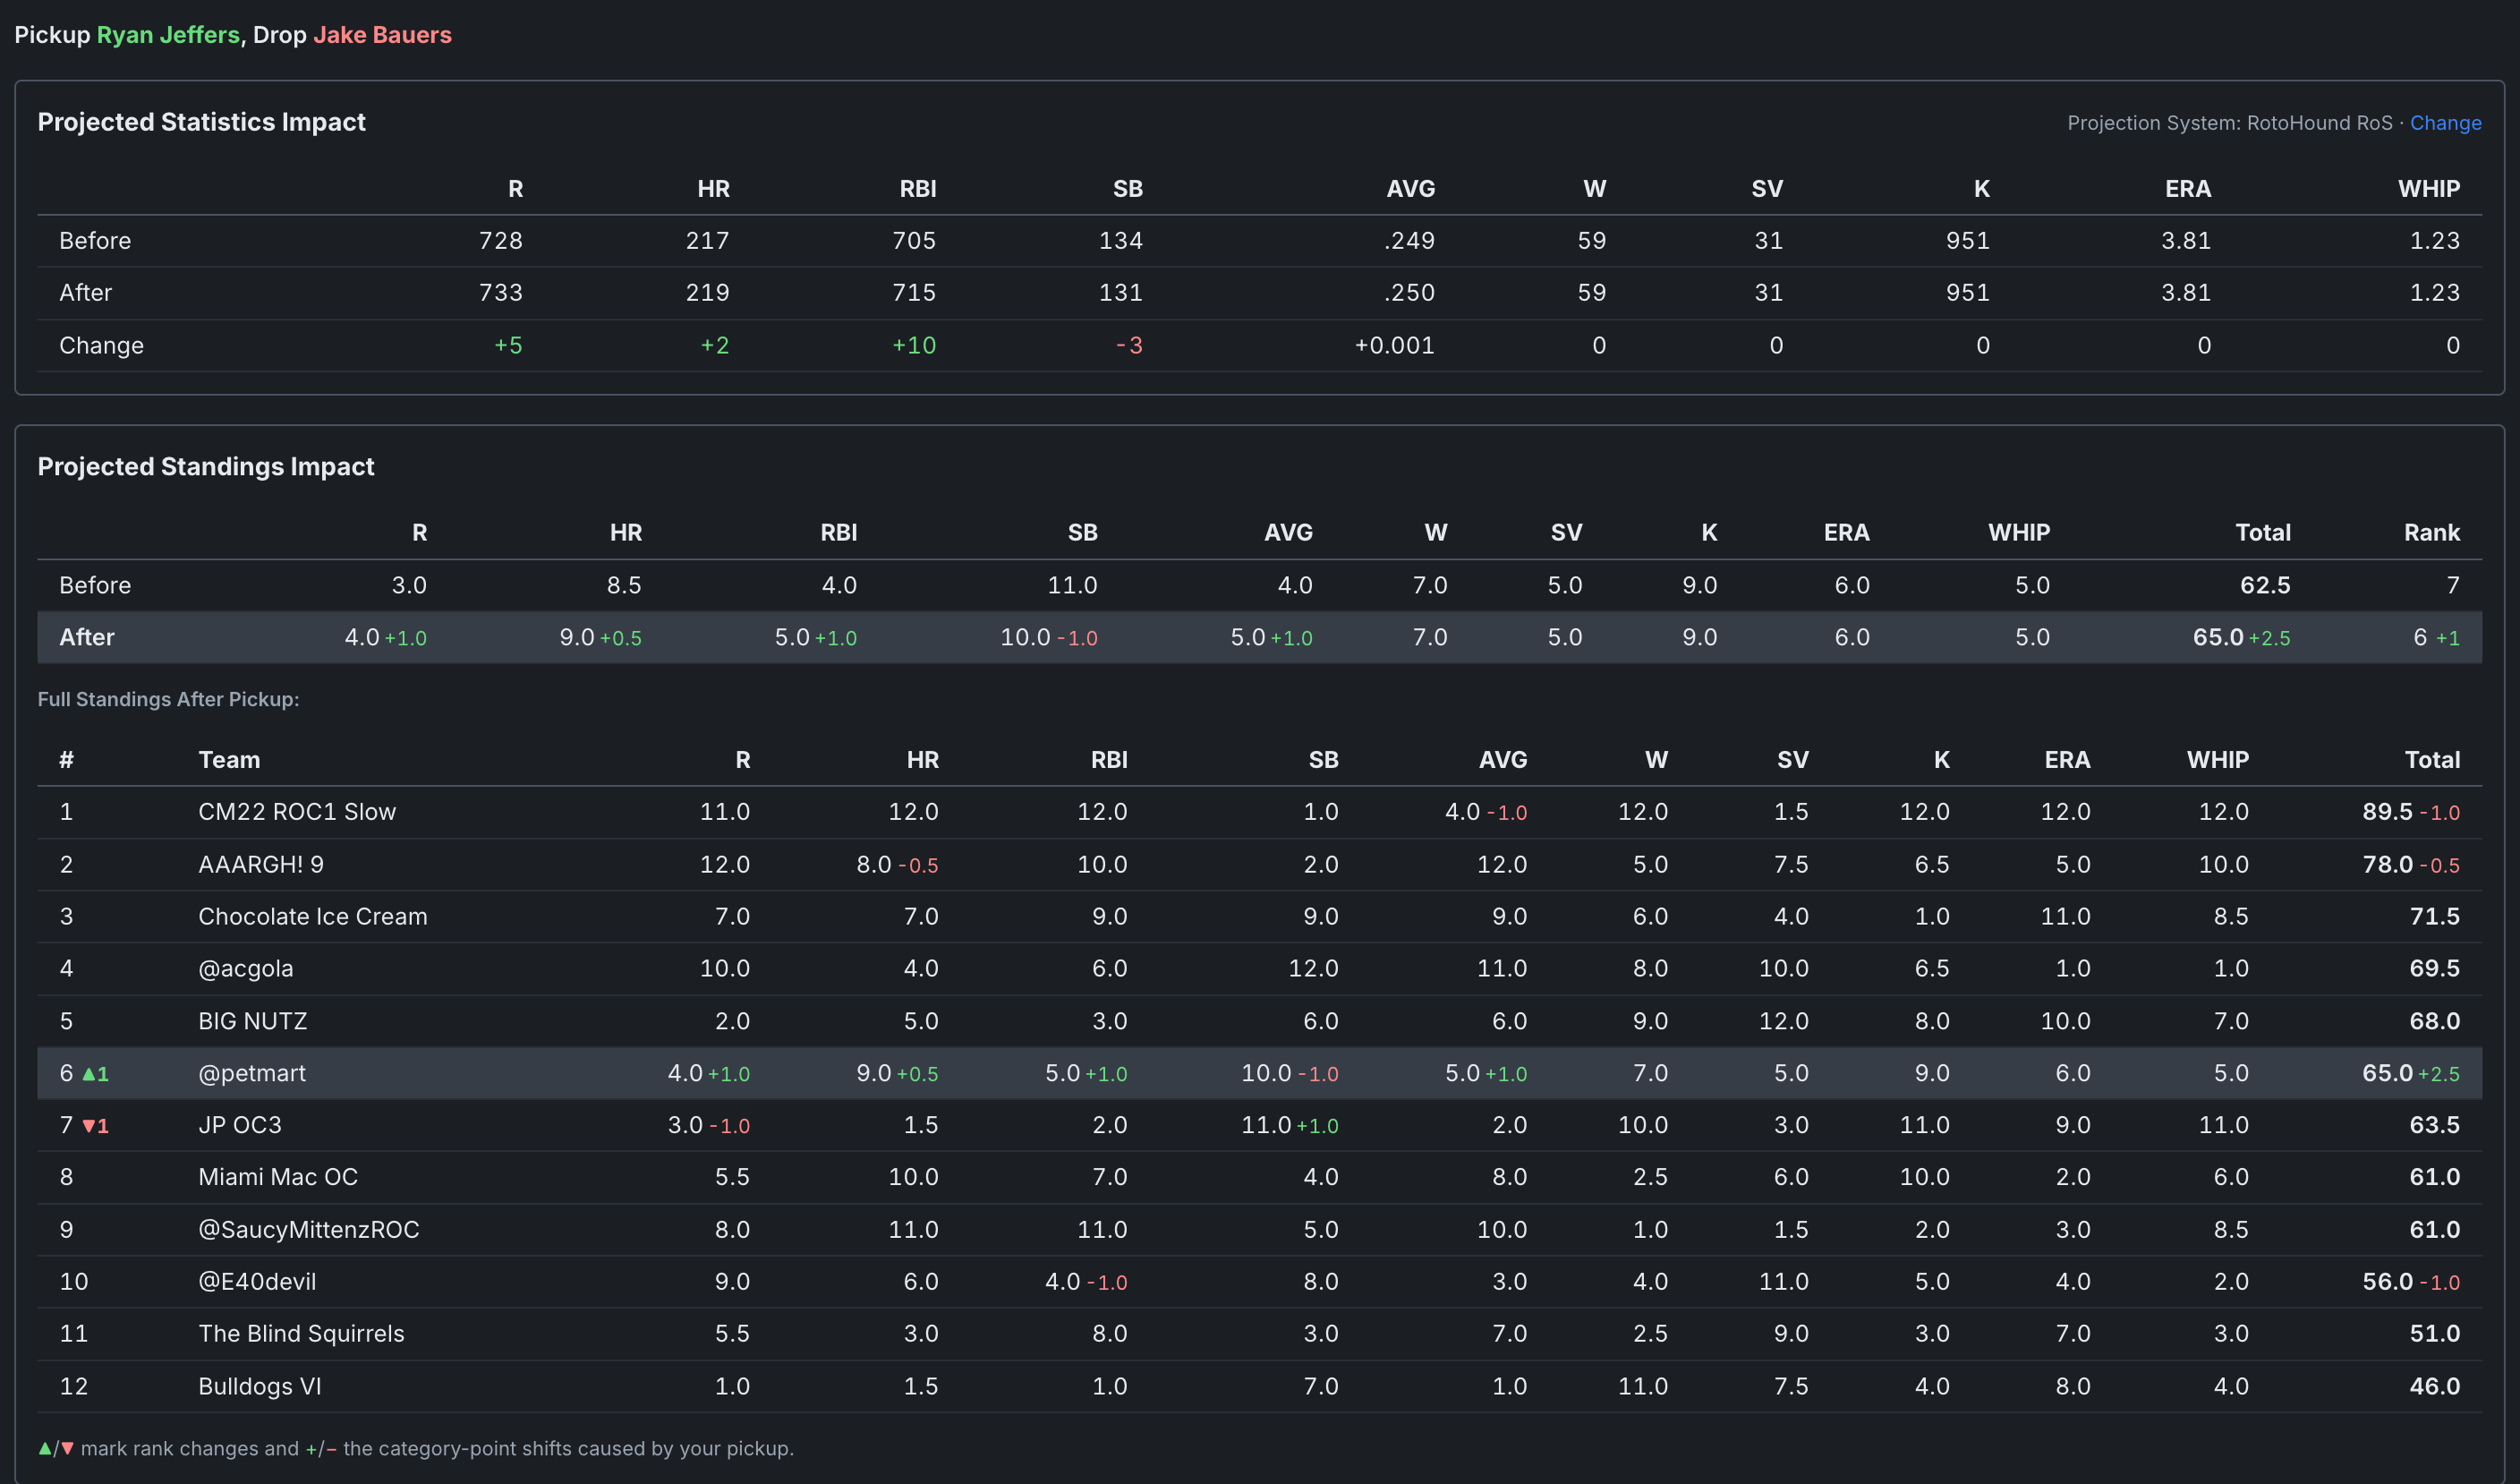Click the Change projection system link
The image size is (2520, 1484).
point(2445,123)
